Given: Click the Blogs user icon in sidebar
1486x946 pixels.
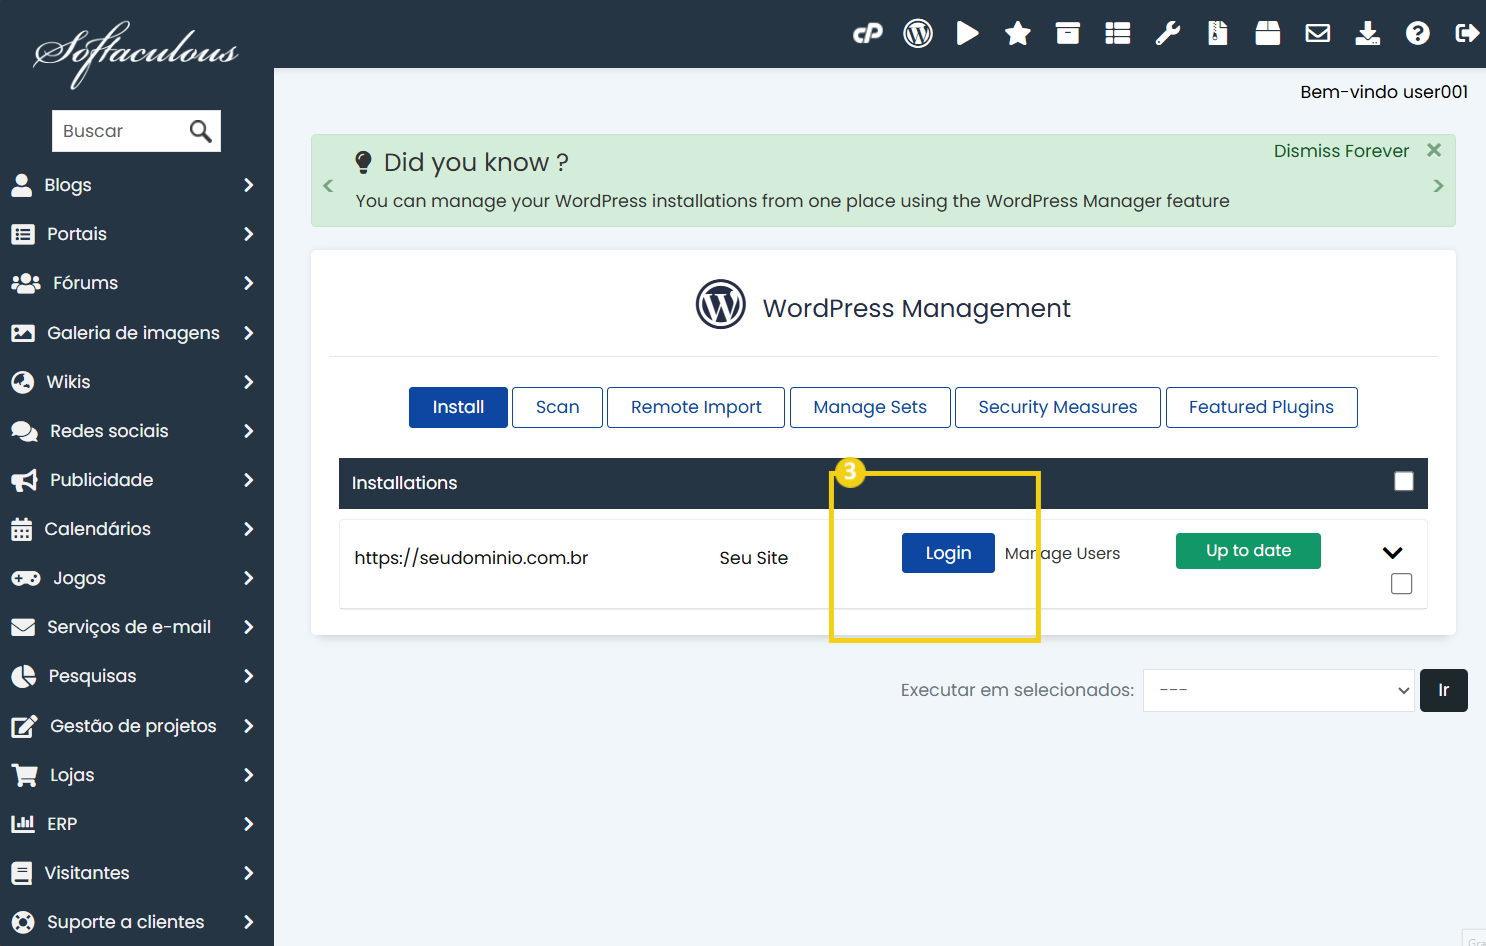Looking at the screenshot, I should (21, 185).
